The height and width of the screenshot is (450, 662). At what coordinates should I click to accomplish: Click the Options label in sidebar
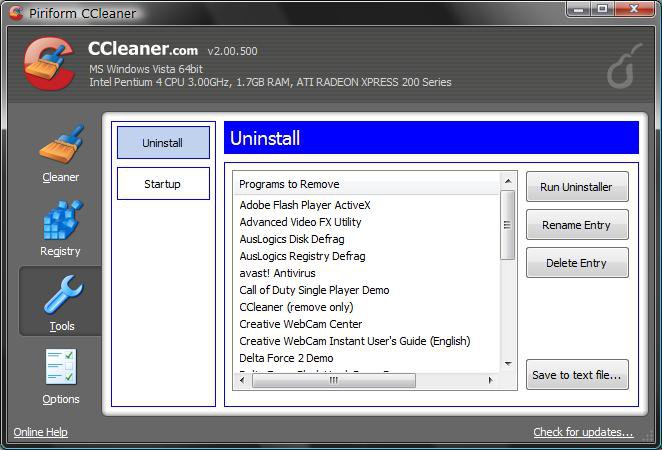[x=61, y=399]
